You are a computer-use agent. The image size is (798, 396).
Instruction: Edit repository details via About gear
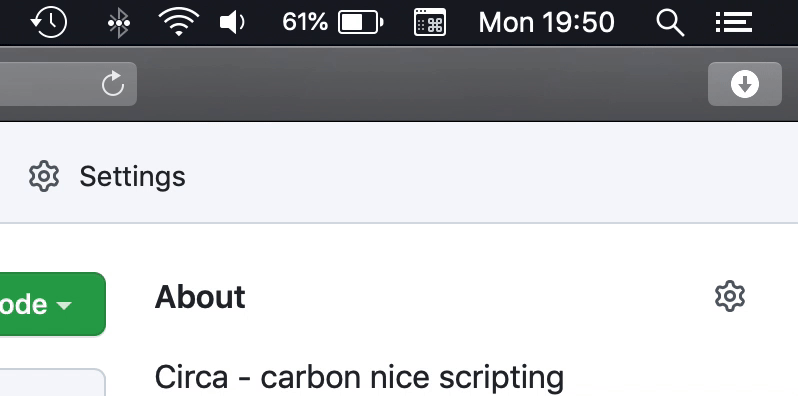click(730, 296)
